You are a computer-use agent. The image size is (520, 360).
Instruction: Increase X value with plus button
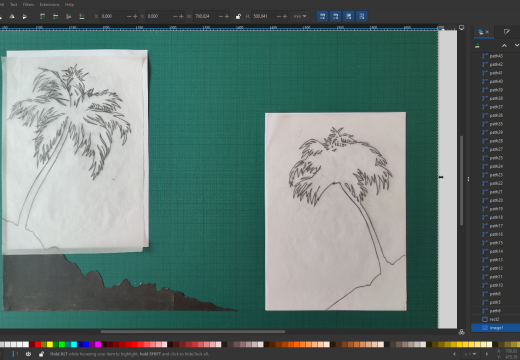tap(135, 16)
